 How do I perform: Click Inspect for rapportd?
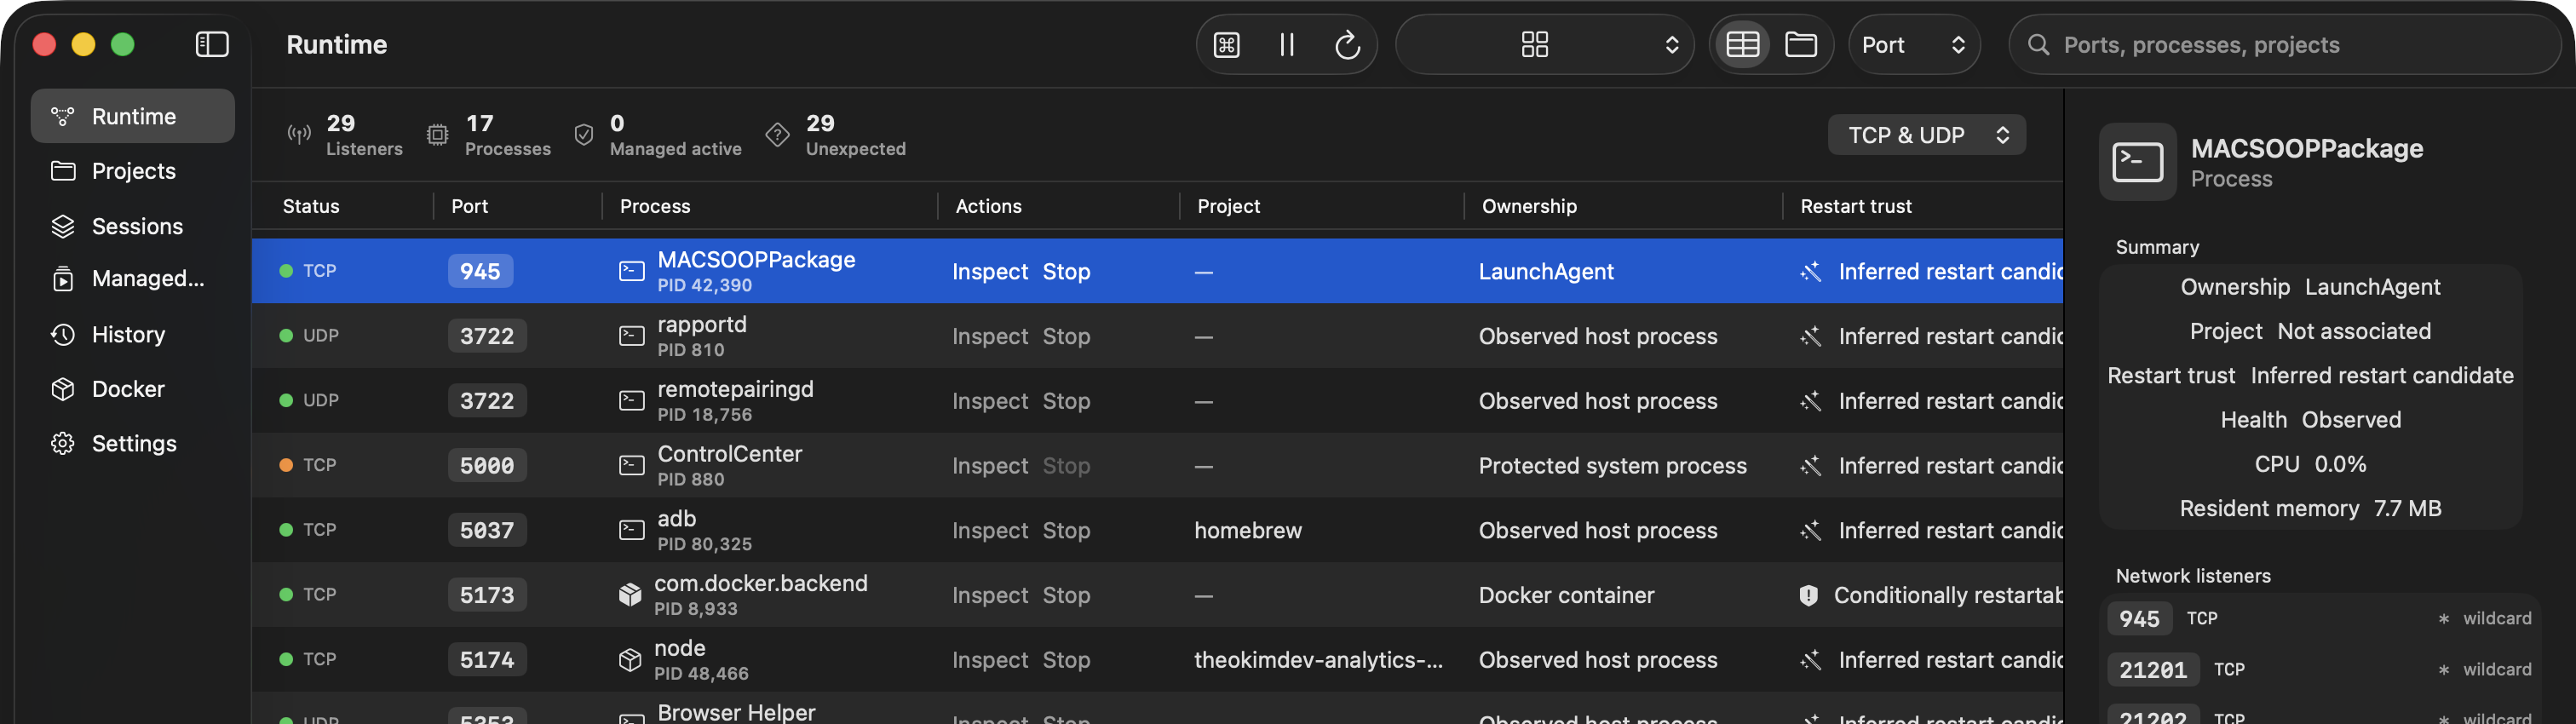990,337
